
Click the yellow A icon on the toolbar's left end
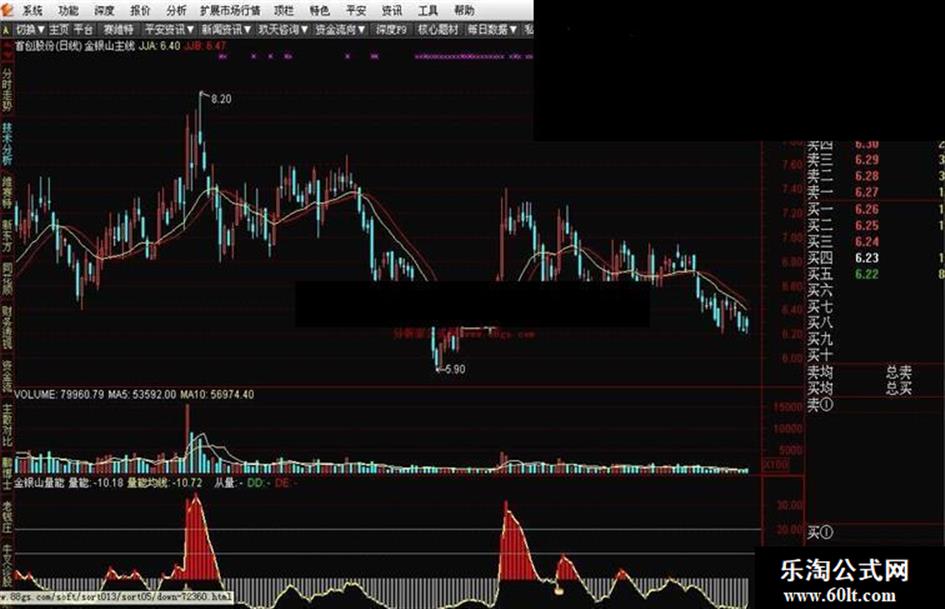click(6, 29)
